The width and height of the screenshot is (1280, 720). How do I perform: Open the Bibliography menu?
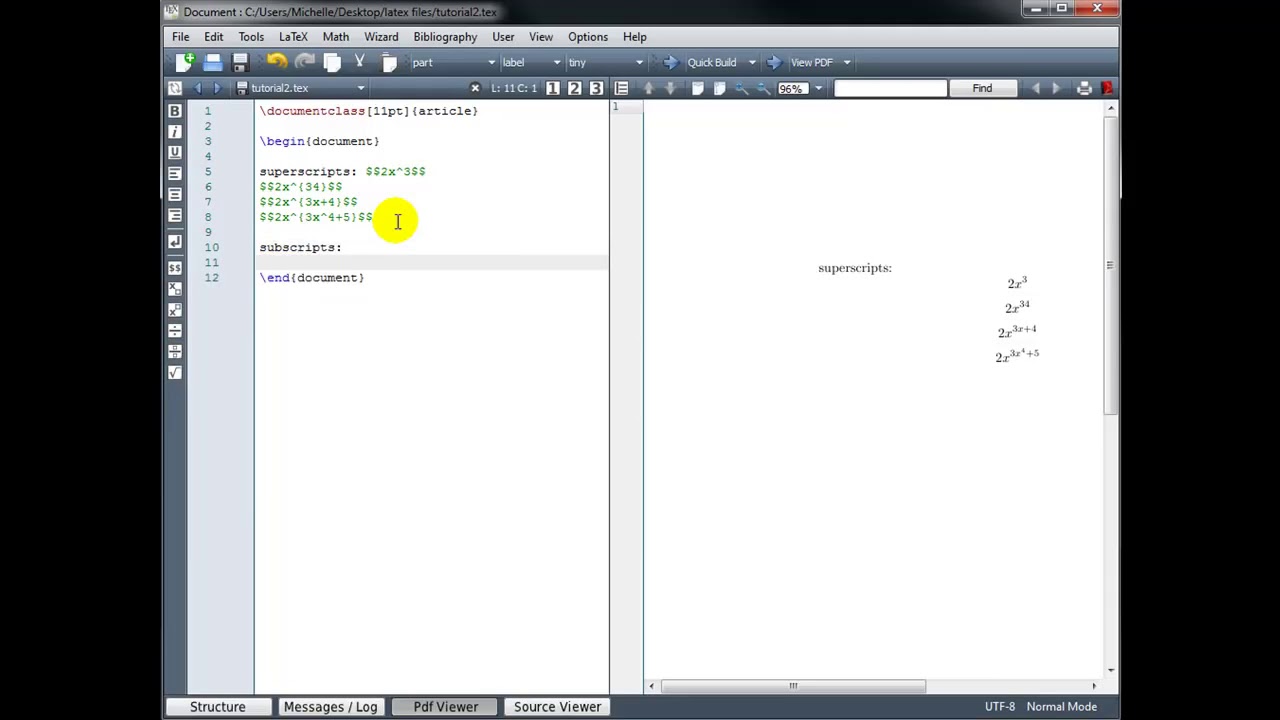click(445, 37)
